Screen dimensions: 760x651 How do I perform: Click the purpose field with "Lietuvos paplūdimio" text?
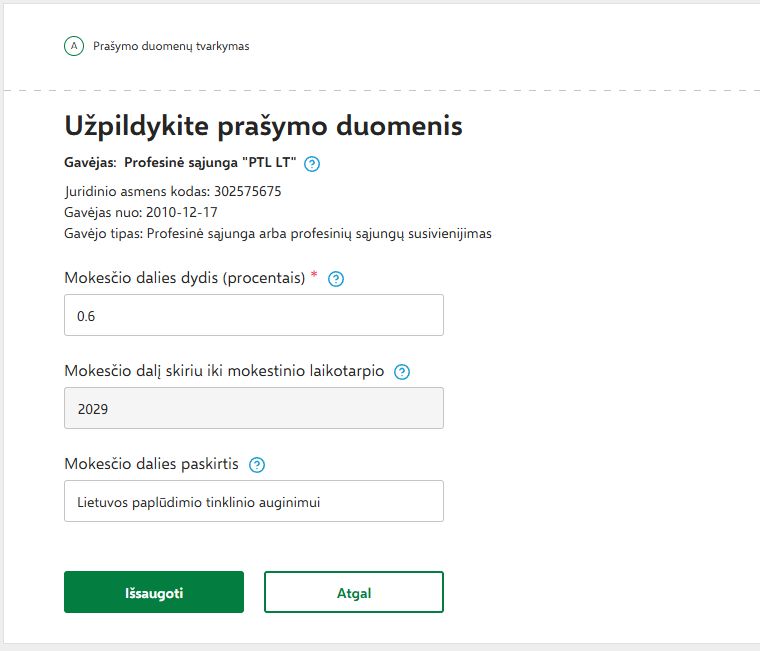[x=254, y=501]
